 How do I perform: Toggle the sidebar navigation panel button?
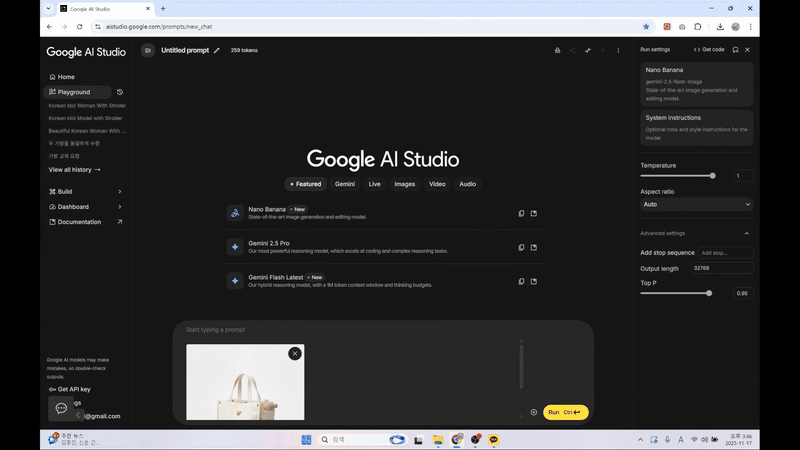point(147,50)
